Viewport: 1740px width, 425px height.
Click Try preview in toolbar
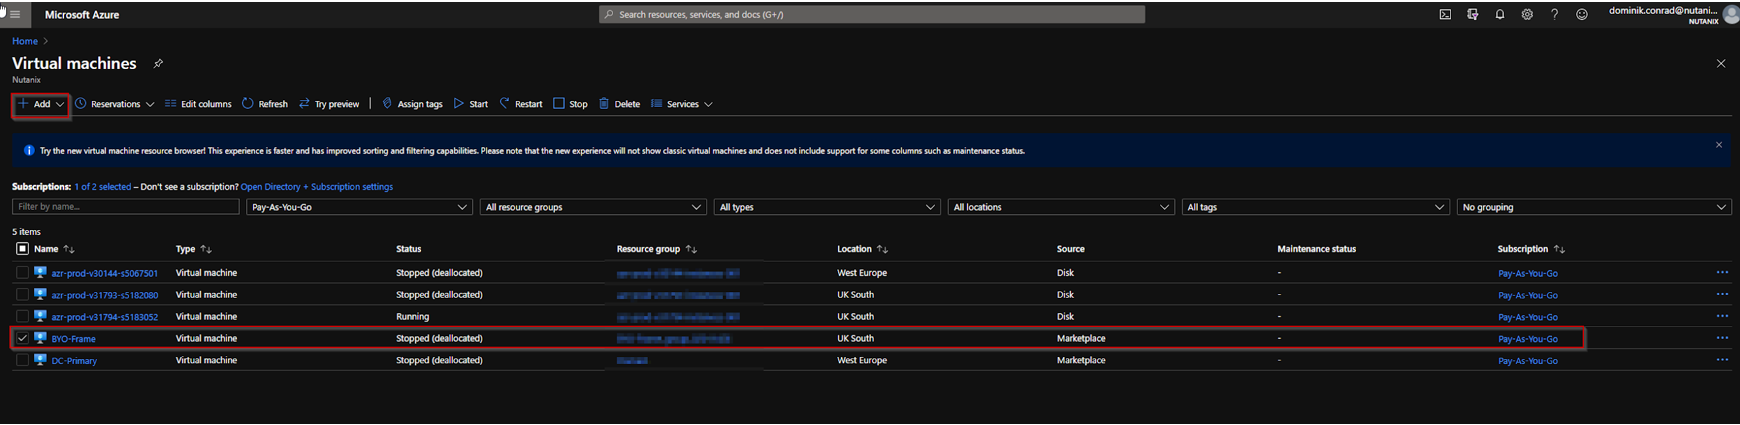pos(329,104)
